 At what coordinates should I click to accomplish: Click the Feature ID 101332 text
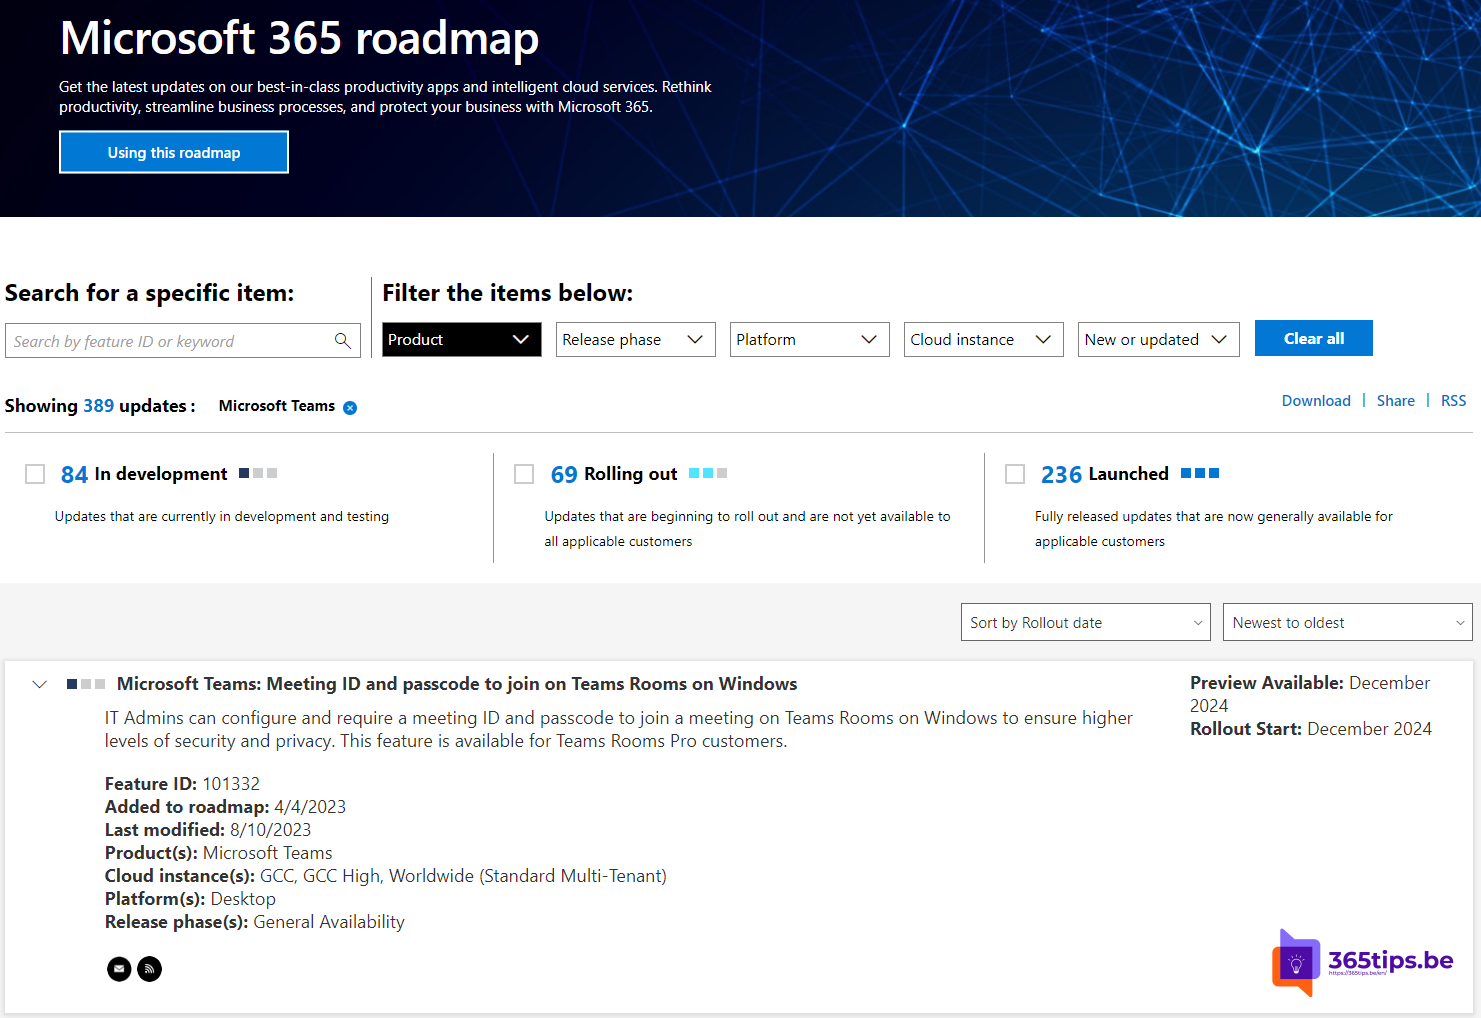point(182,784)
